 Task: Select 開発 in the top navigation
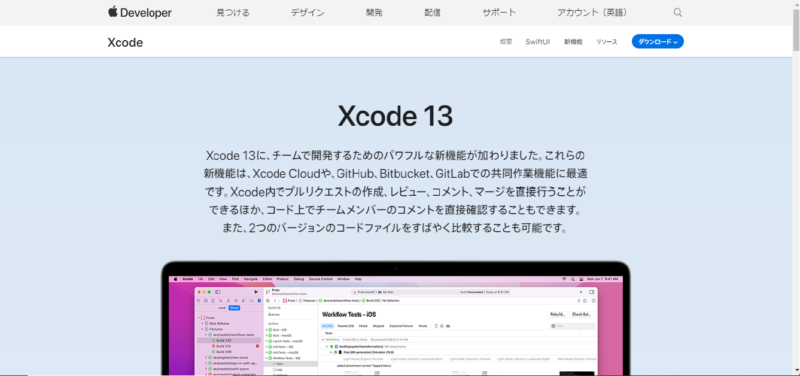click(x=374, y=13)
